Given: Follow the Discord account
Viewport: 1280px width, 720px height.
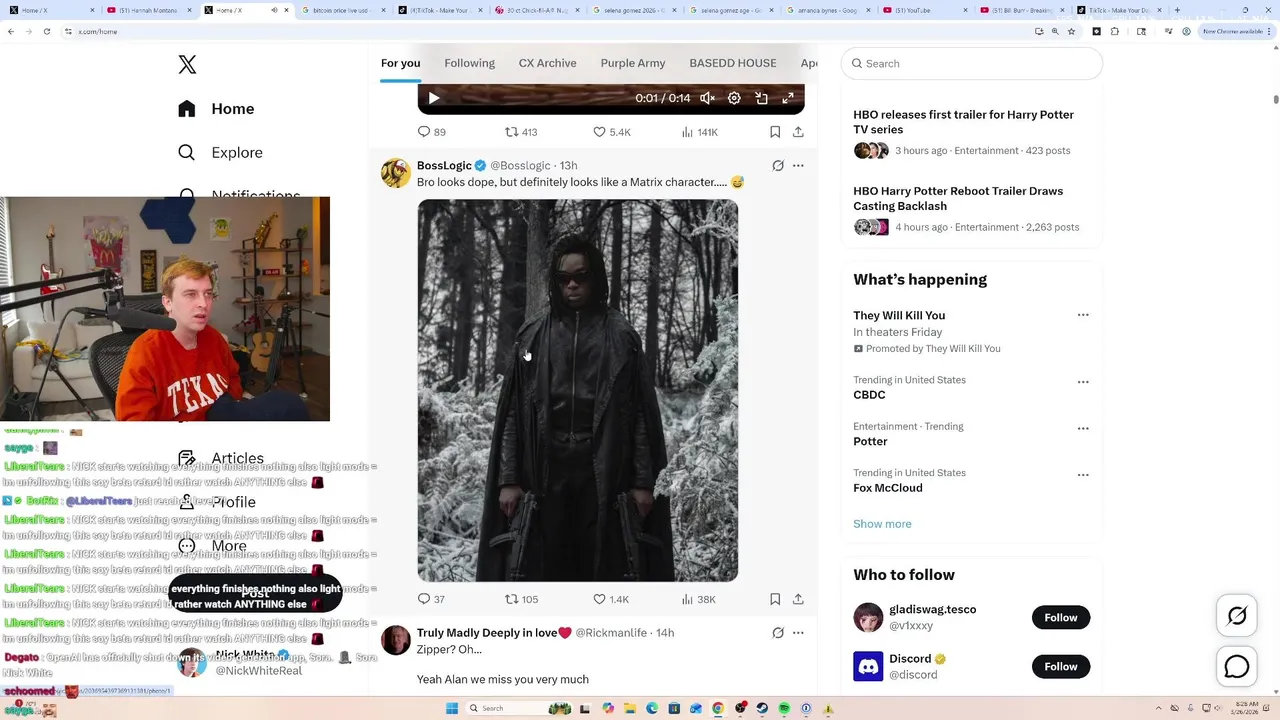Looking at the screenshot, I should [x=1061, y=667].
